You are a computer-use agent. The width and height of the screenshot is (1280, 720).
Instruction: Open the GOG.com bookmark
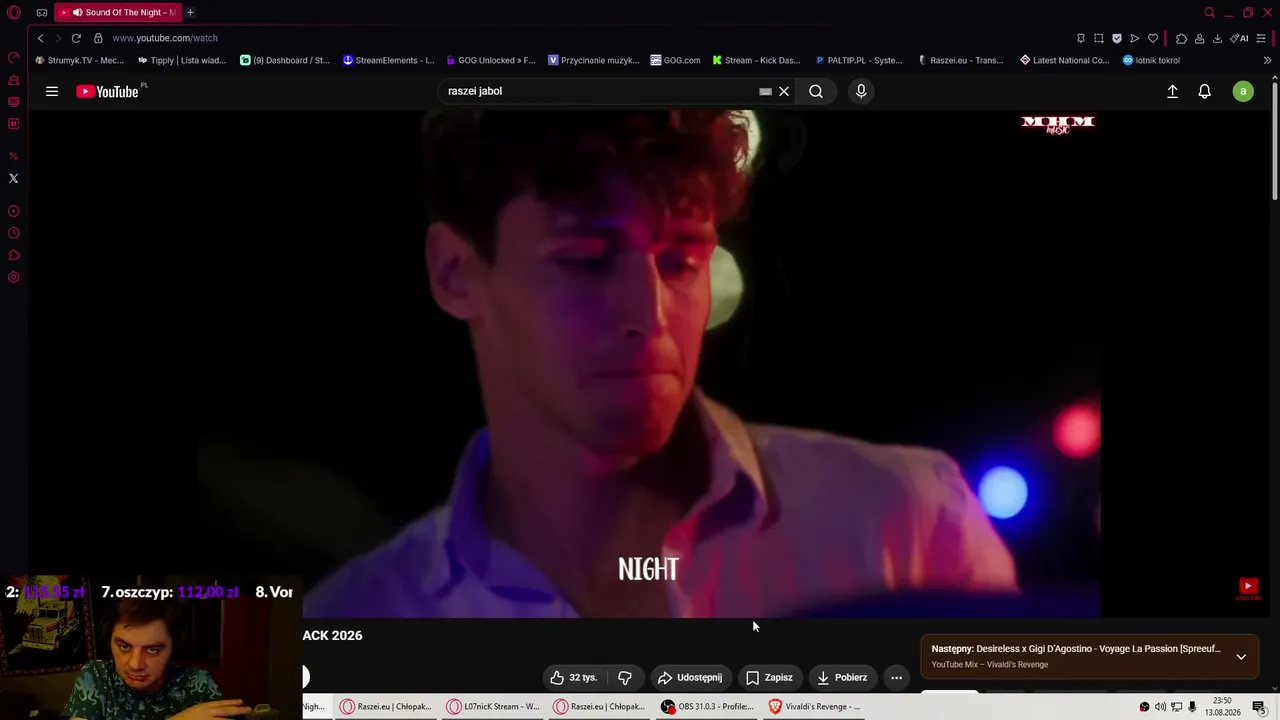pos(675,60)
